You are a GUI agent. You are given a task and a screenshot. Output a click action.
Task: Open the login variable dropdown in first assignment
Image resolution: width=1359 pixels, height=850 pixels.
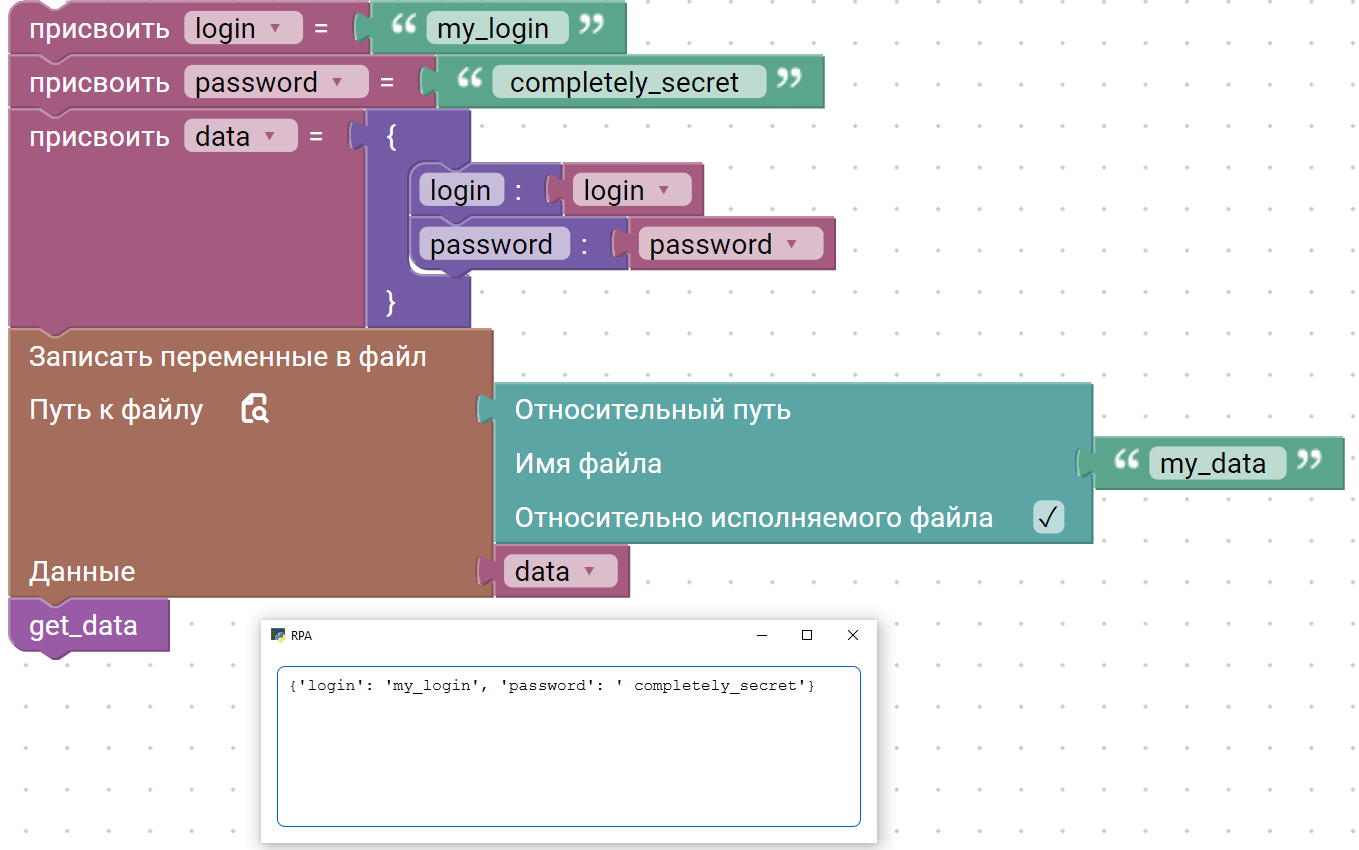[x=276, y=29]
